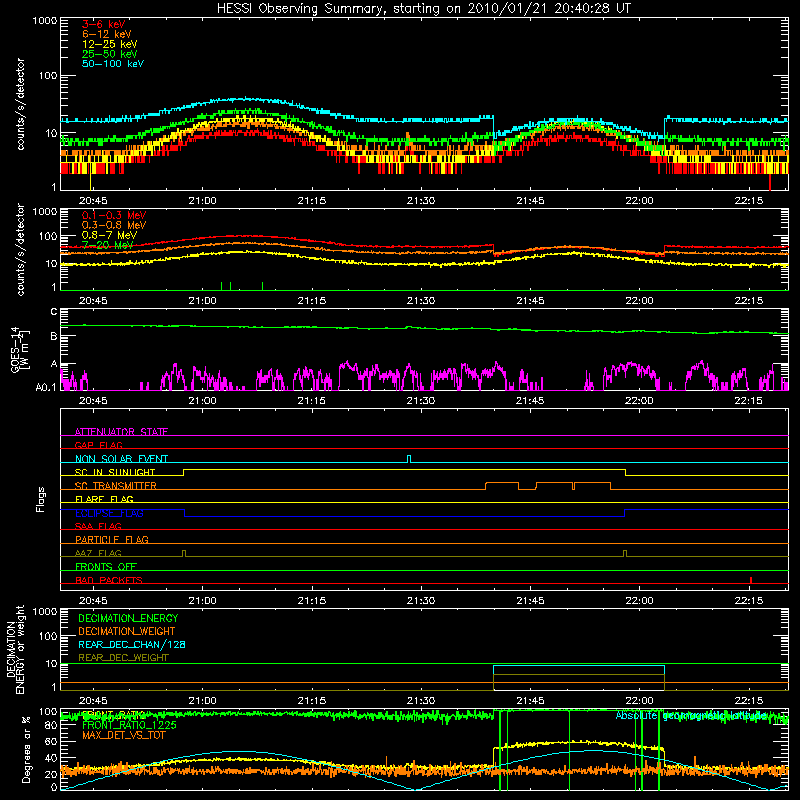Click the 22:15 tick label under the top panel
Screen dimensions: 800x800
click(748, 201)
